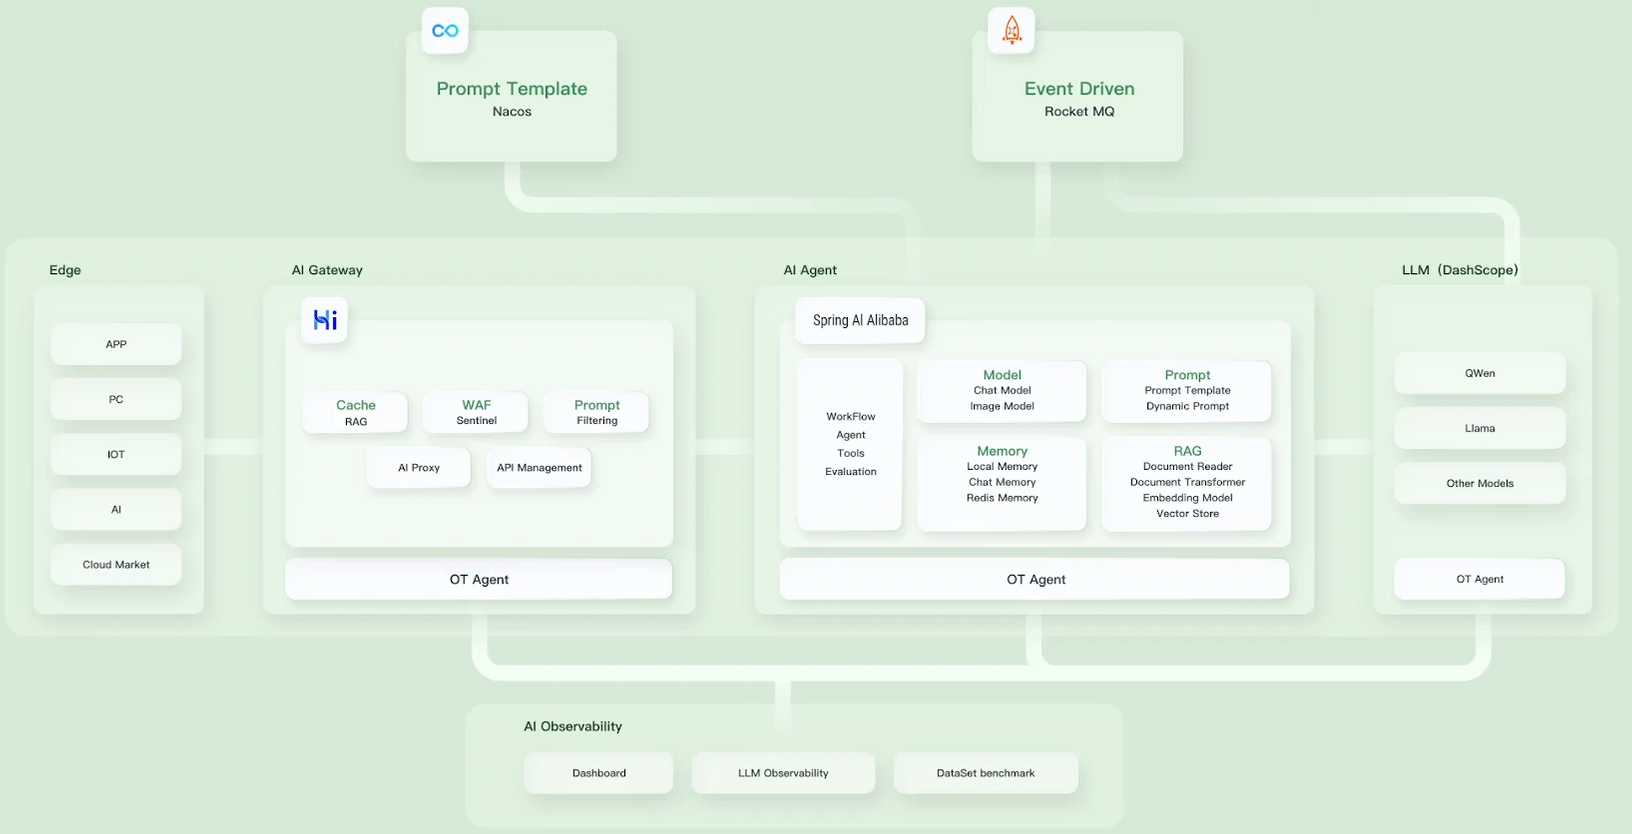This screenshot has width=1632, height=834.
Task: Click the WAF Sentinel box
Action: pos(476,412)
